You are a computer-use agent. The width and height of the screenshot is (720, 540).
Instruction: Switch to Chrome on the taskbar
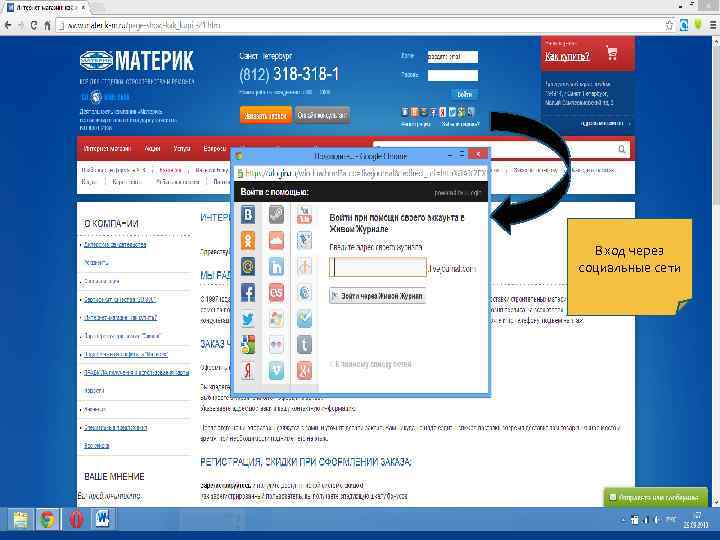tap(47, 519)
